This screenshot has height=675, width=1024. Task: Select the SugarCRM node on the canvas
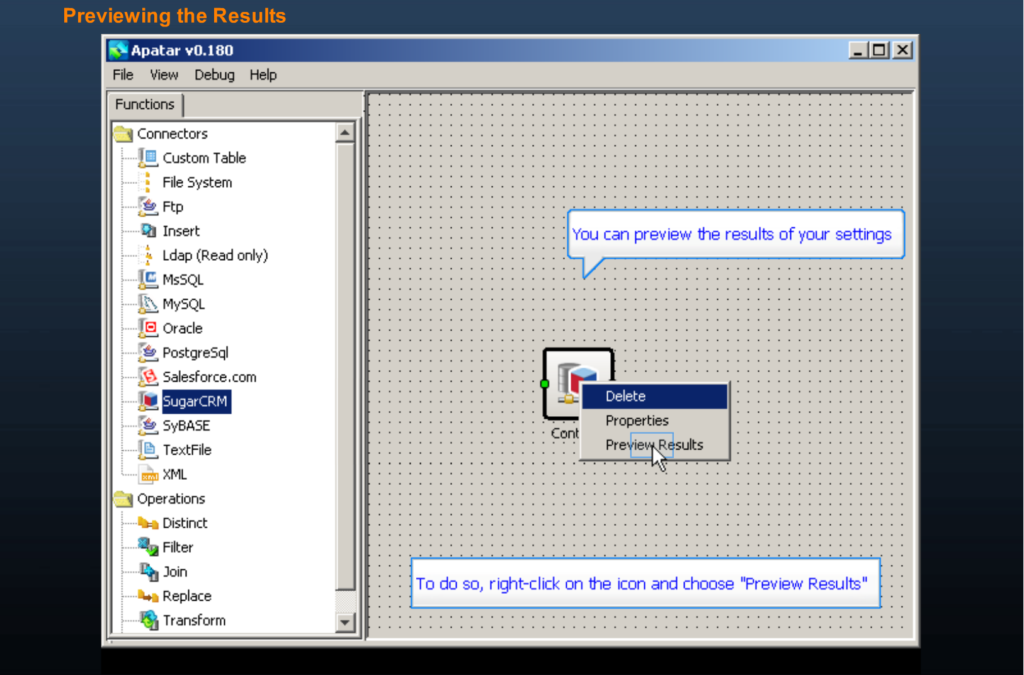578,384
